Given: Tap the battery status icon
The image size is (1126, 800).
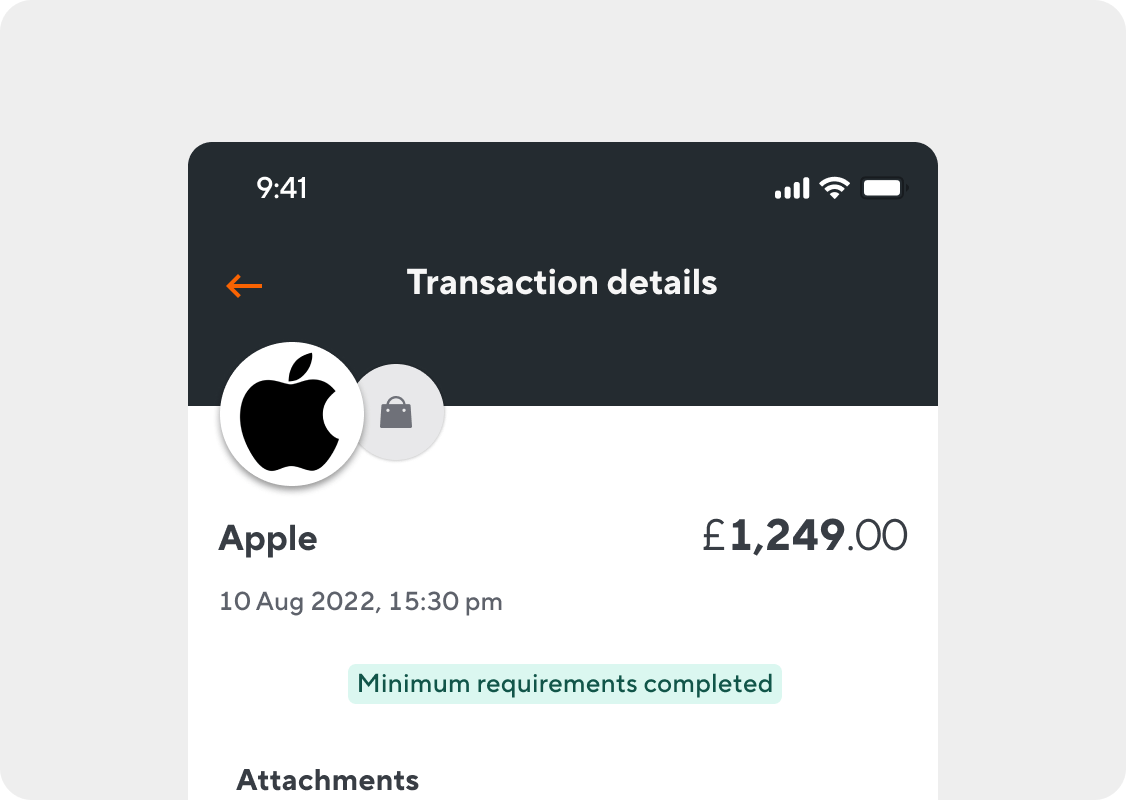Looking at the screenshot, I should pyautogui.click(x=884, y=188).
